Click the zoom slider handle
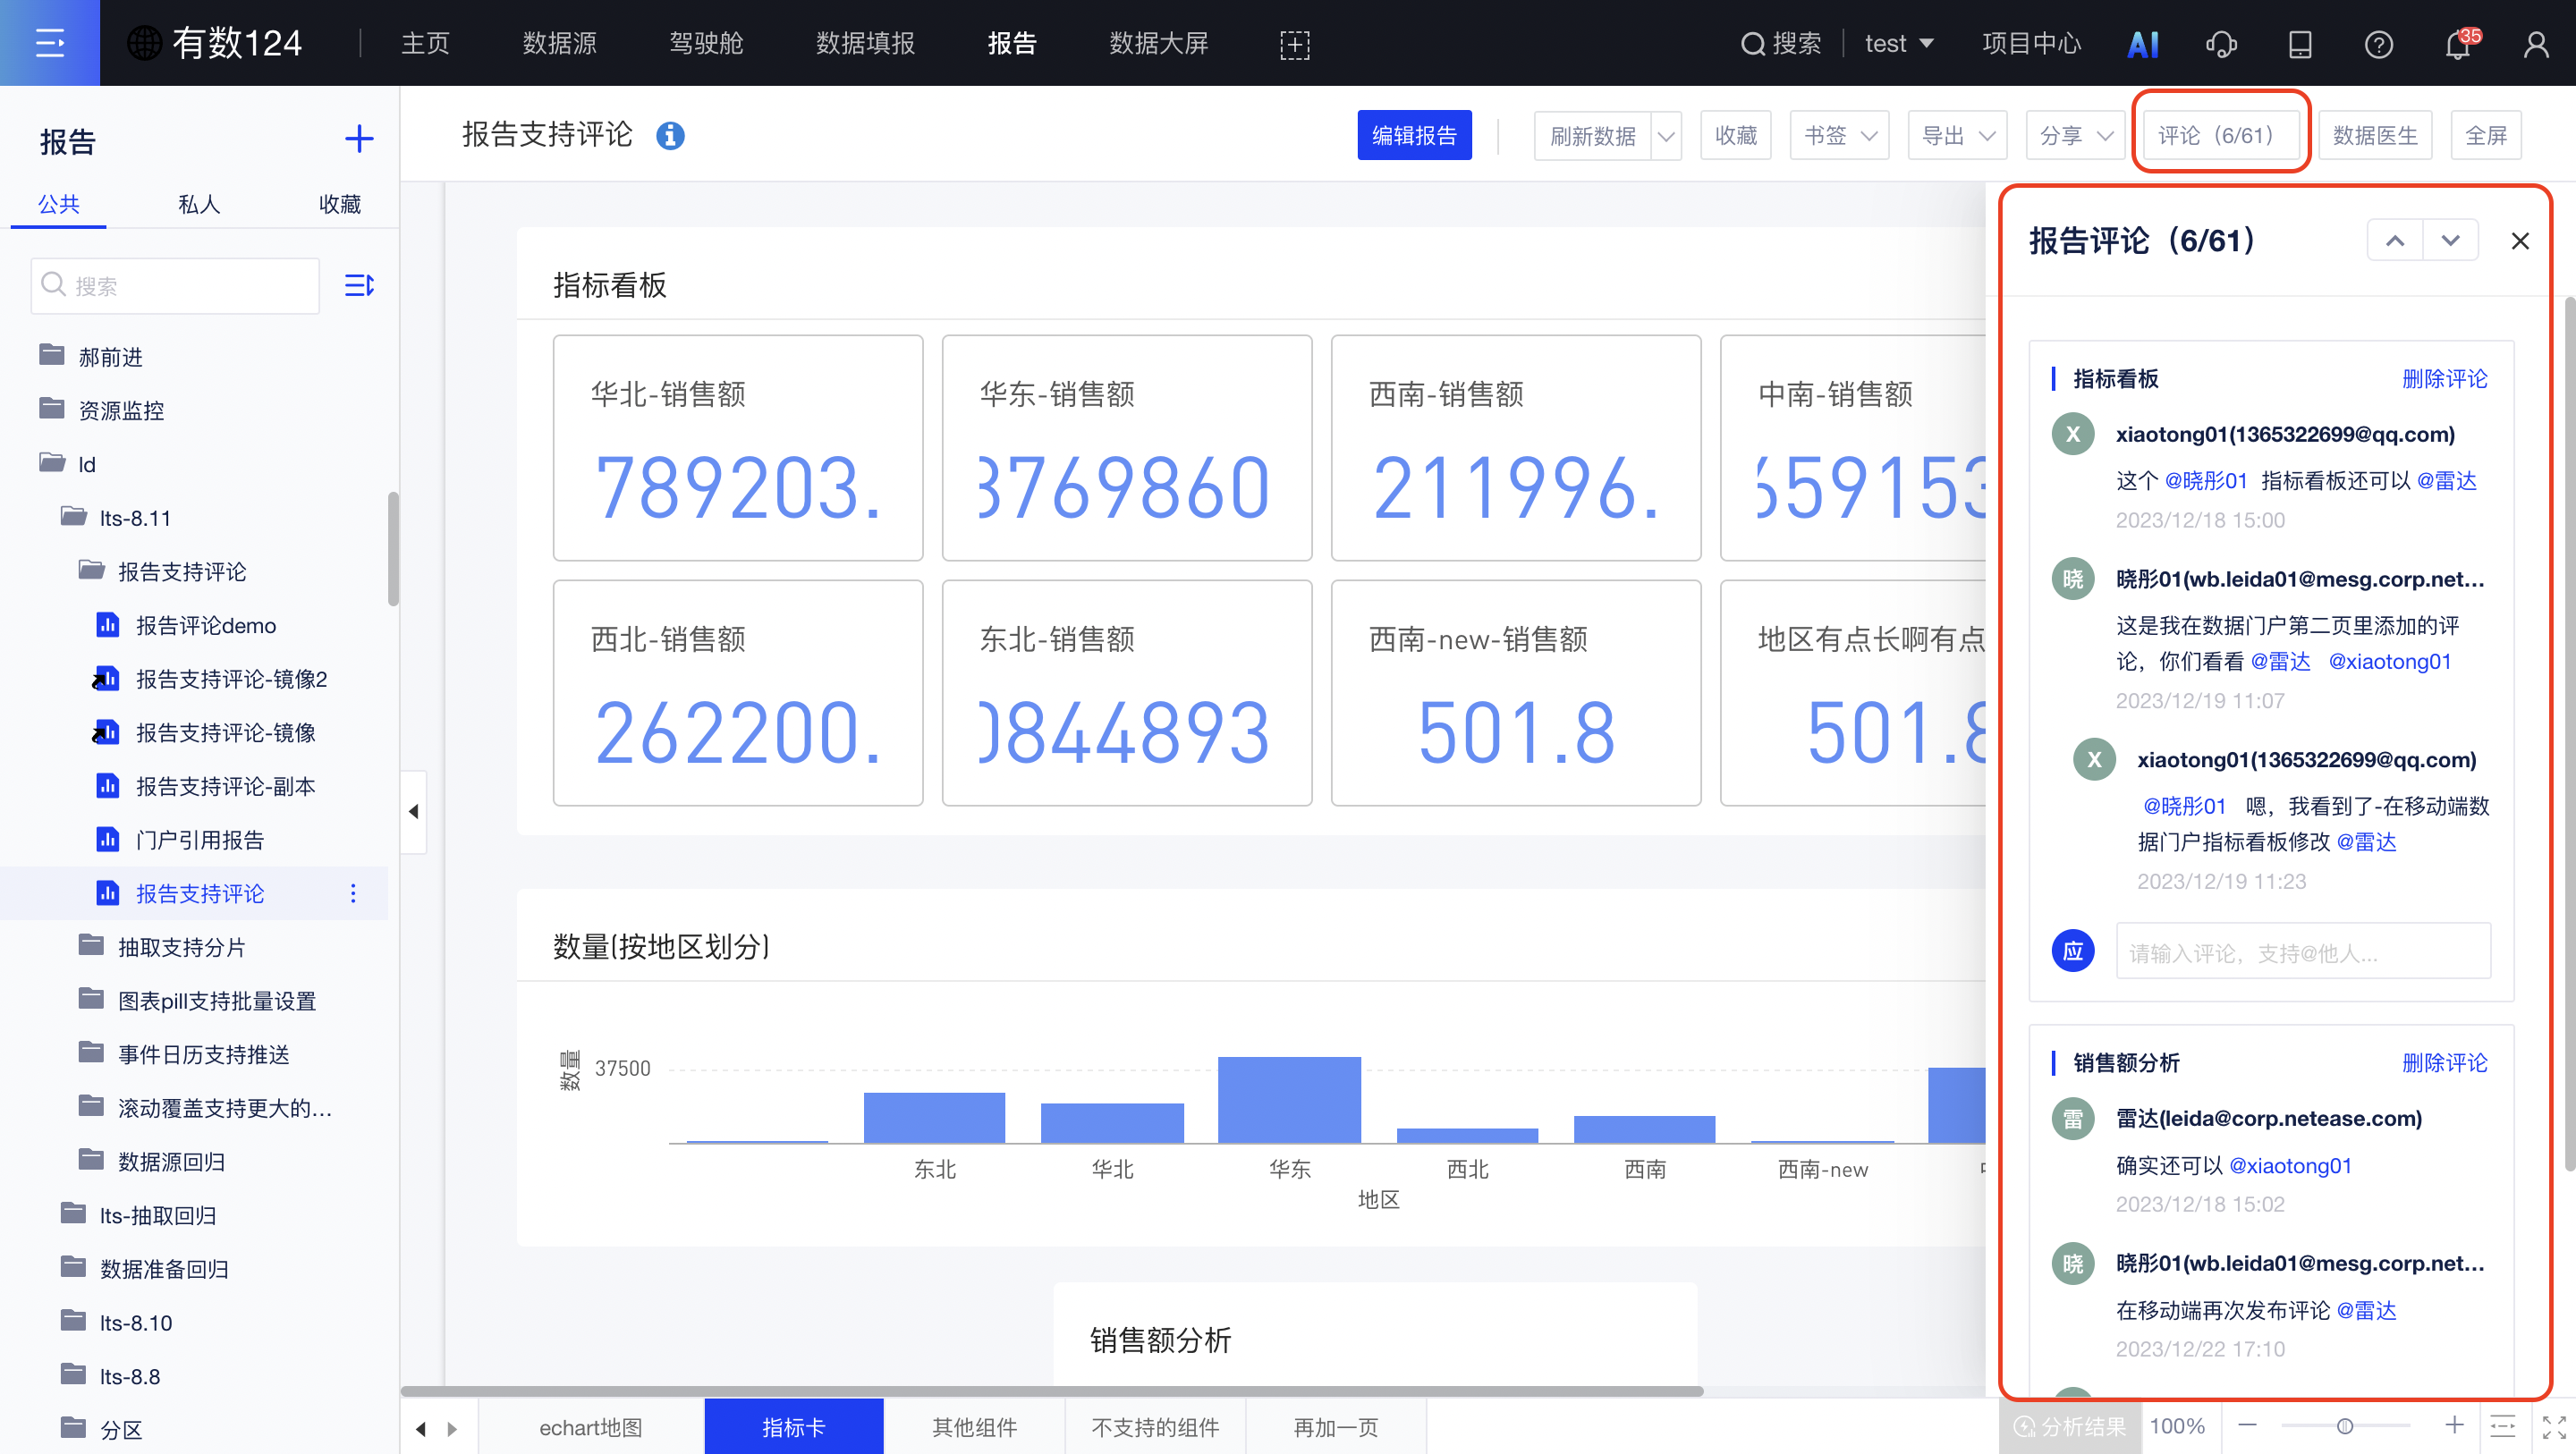The width and height of the screenshot is (2576, 1454). point(2344,1426)
